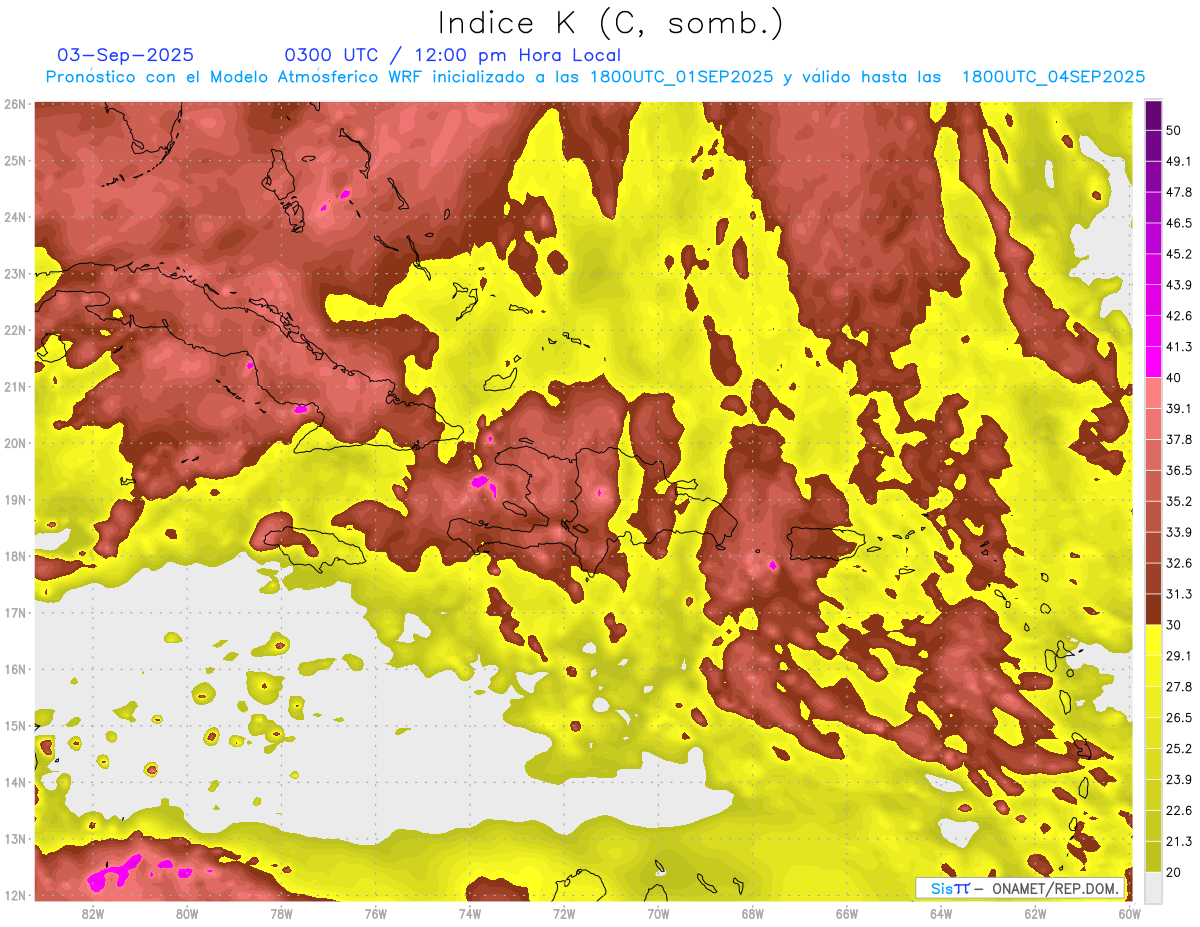The height and width of the screenshot is (927, 1200).
Task: Click the latitude label "12N"
Action: tap(15, 895)
